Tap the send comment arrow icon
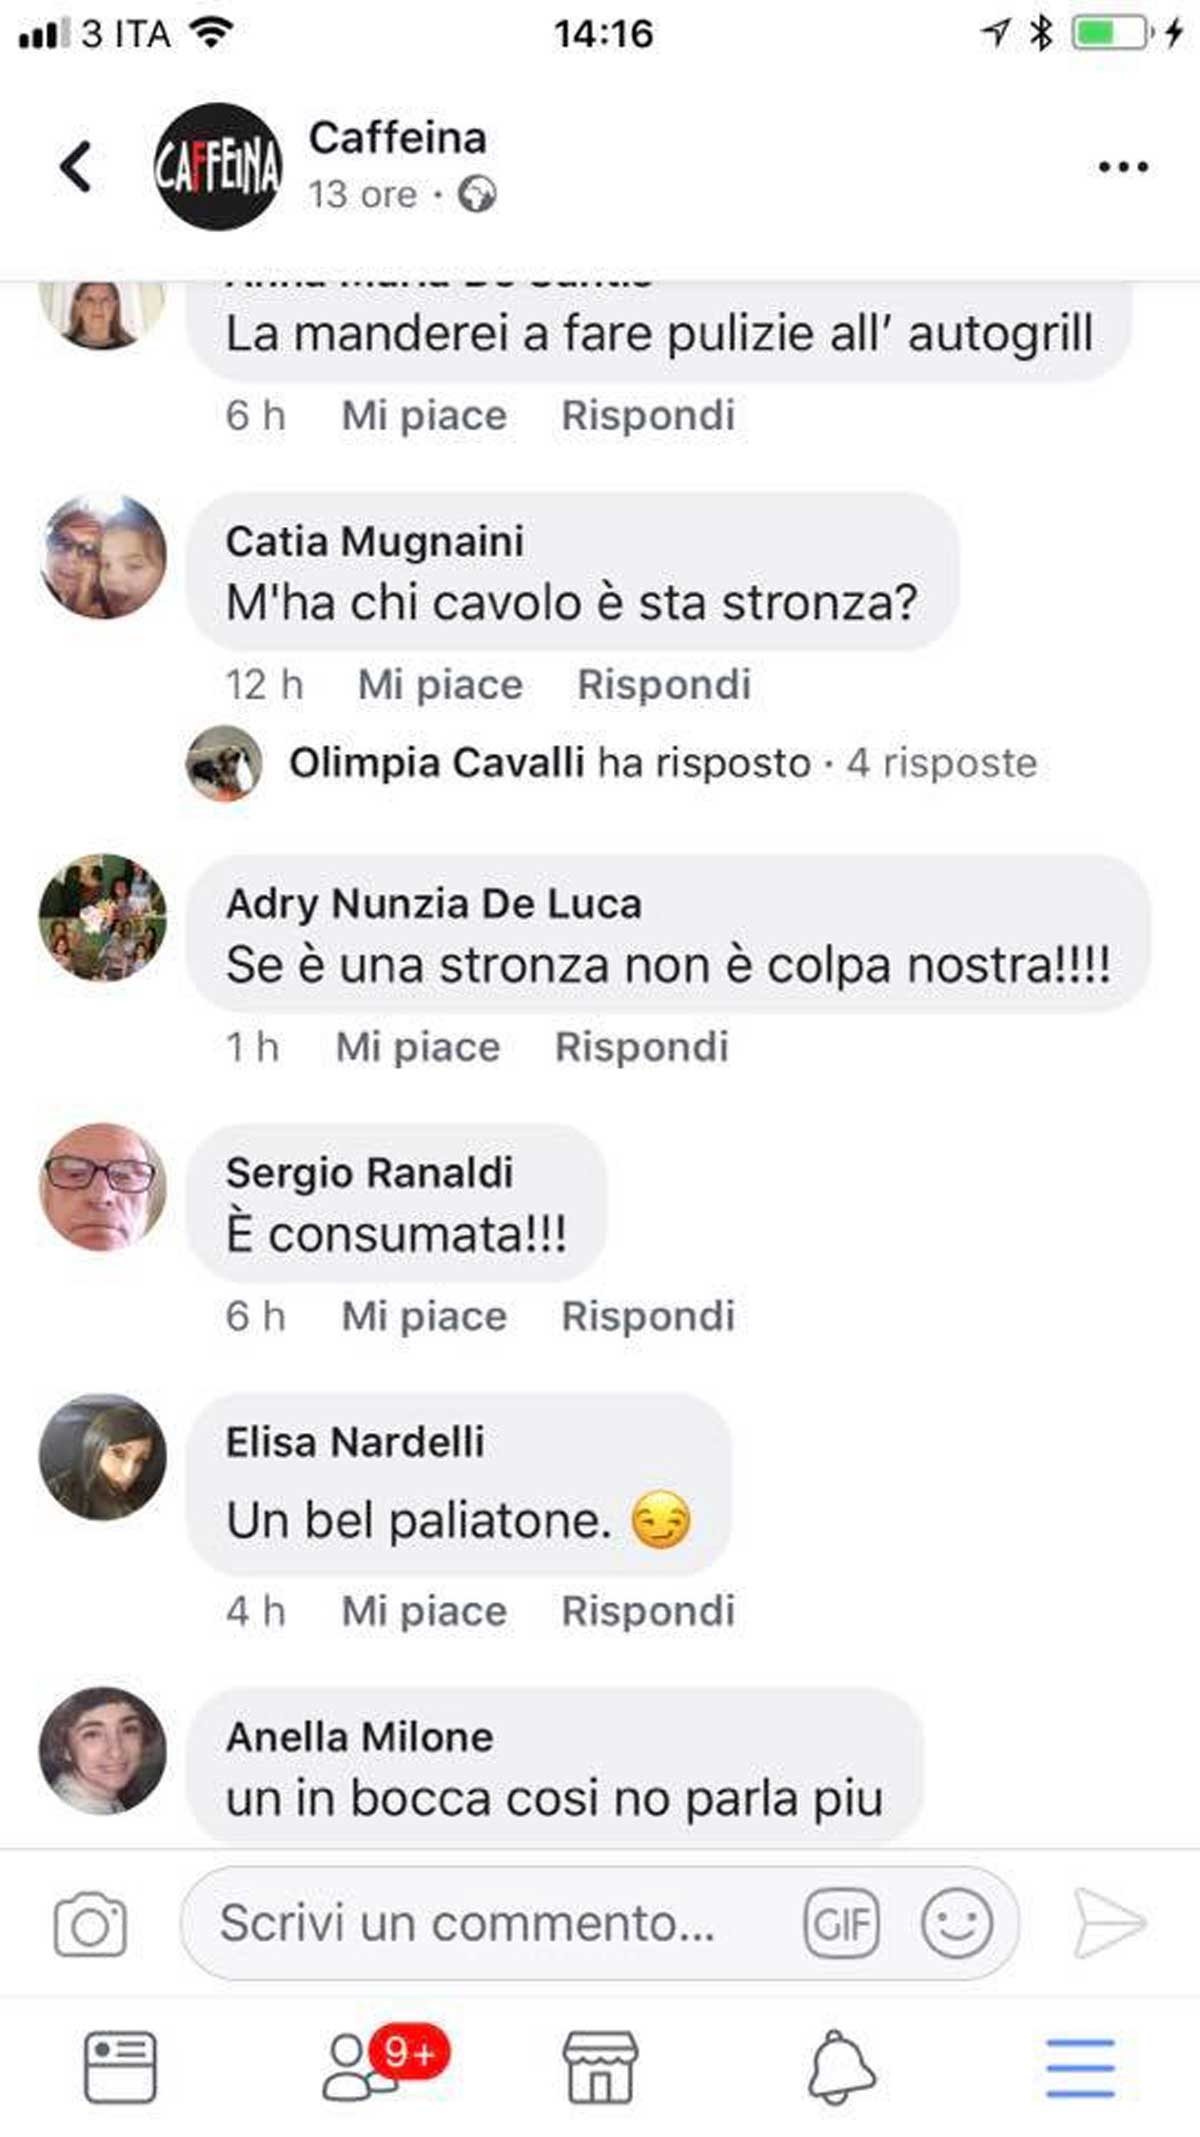 pos(1108,1922)
